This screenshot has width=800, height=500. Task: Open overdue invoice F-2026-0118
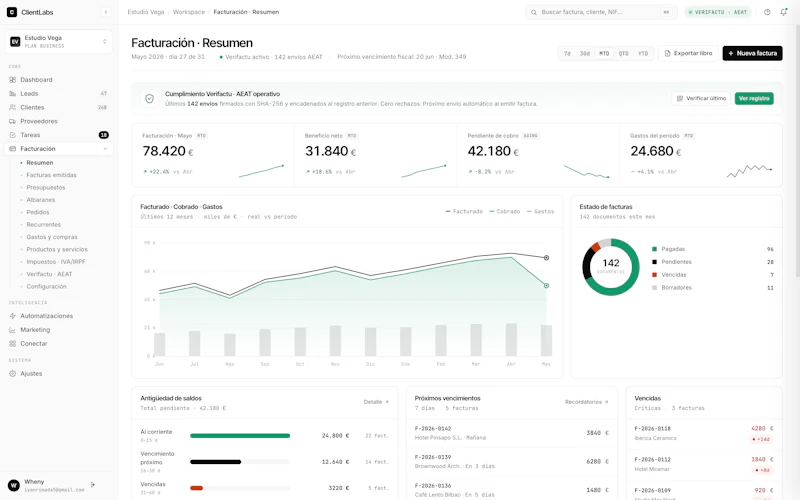tap(704, 433)
